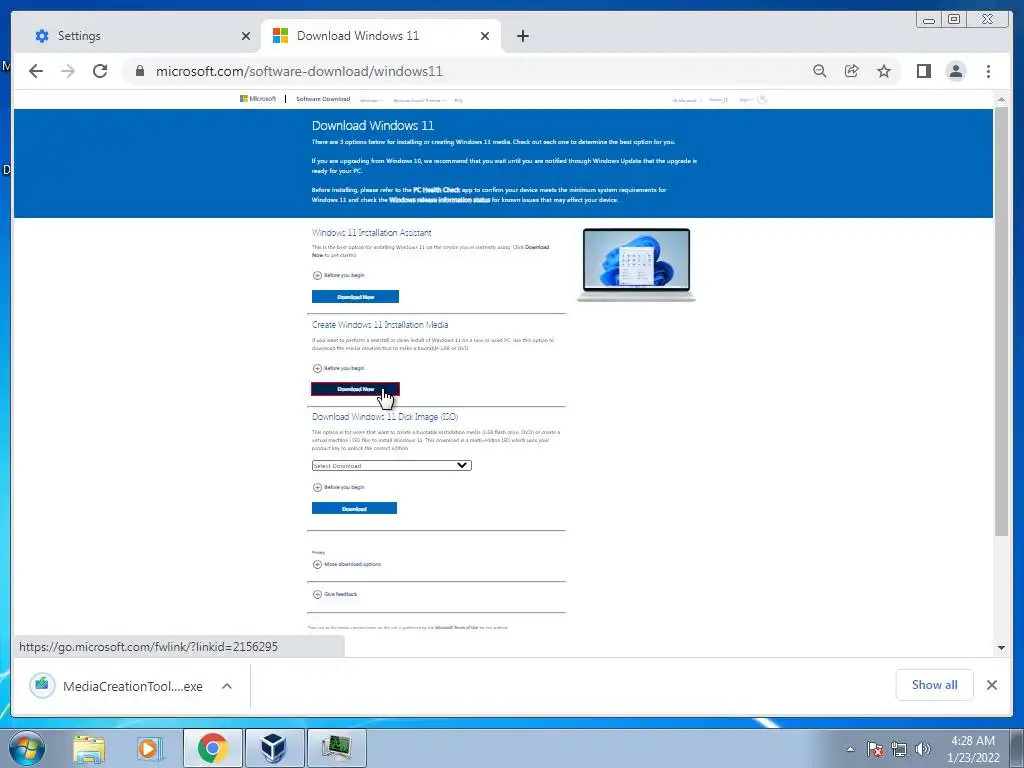This screenshot has width=1024, height=768.
Task: Reload the page with the refresh icon
Action: 100,71
